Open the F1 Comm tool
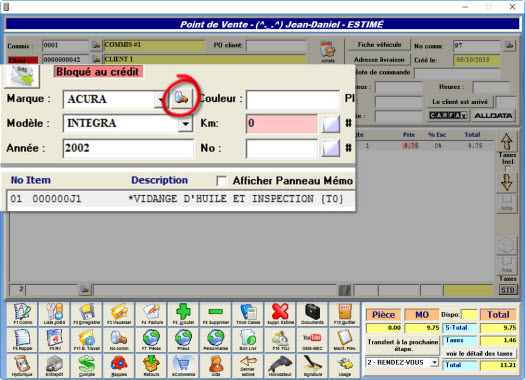This screenshot has height=380, width=525. [x=22, y=314]
